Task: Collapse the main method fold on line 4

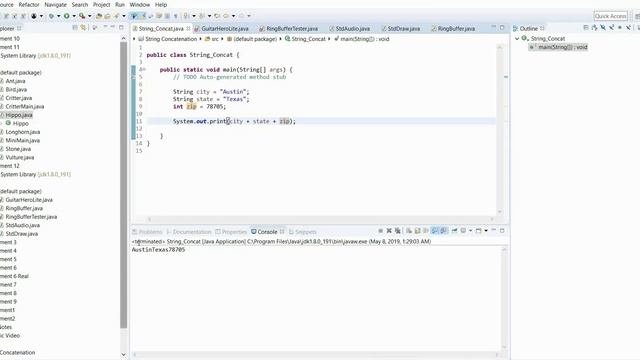Action: pyautogui.click(x=144, y=70)
